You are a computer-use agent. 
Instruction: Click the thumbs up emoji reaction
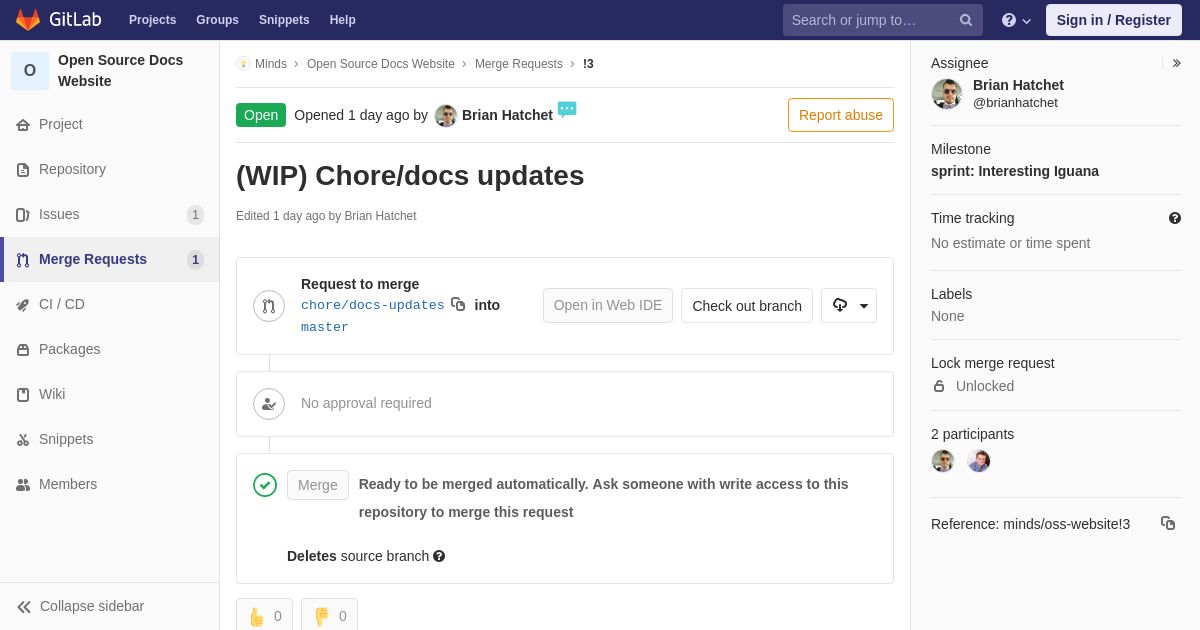pos(264,616)
